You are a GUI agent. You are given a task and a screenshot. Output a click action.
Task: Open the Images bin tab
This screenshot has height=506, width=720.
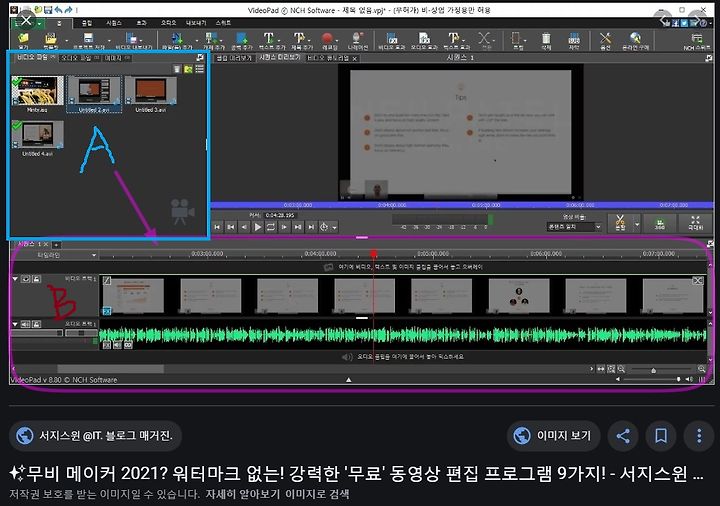pos(117,58)
